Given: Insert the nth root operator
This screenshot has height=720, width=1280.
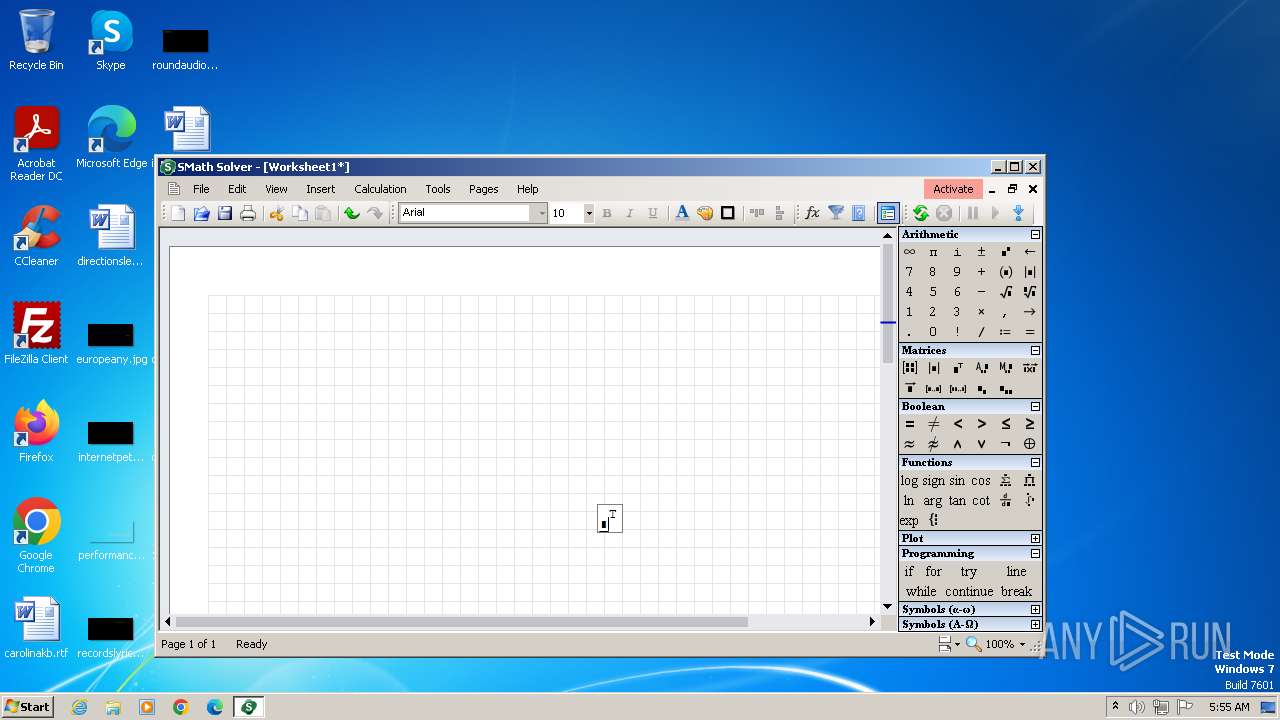Looking at the screenshot, I should coord(1030,292).
